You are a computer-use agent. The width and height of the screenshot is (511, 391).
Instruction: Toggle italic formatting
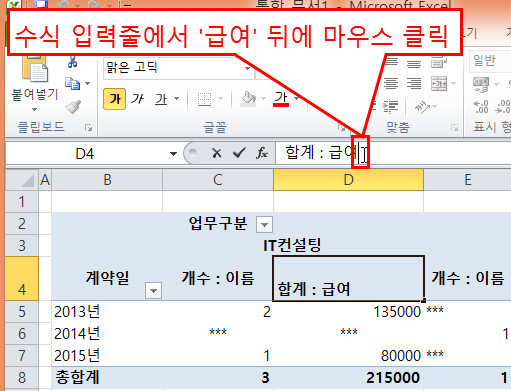tap(137, 99)
